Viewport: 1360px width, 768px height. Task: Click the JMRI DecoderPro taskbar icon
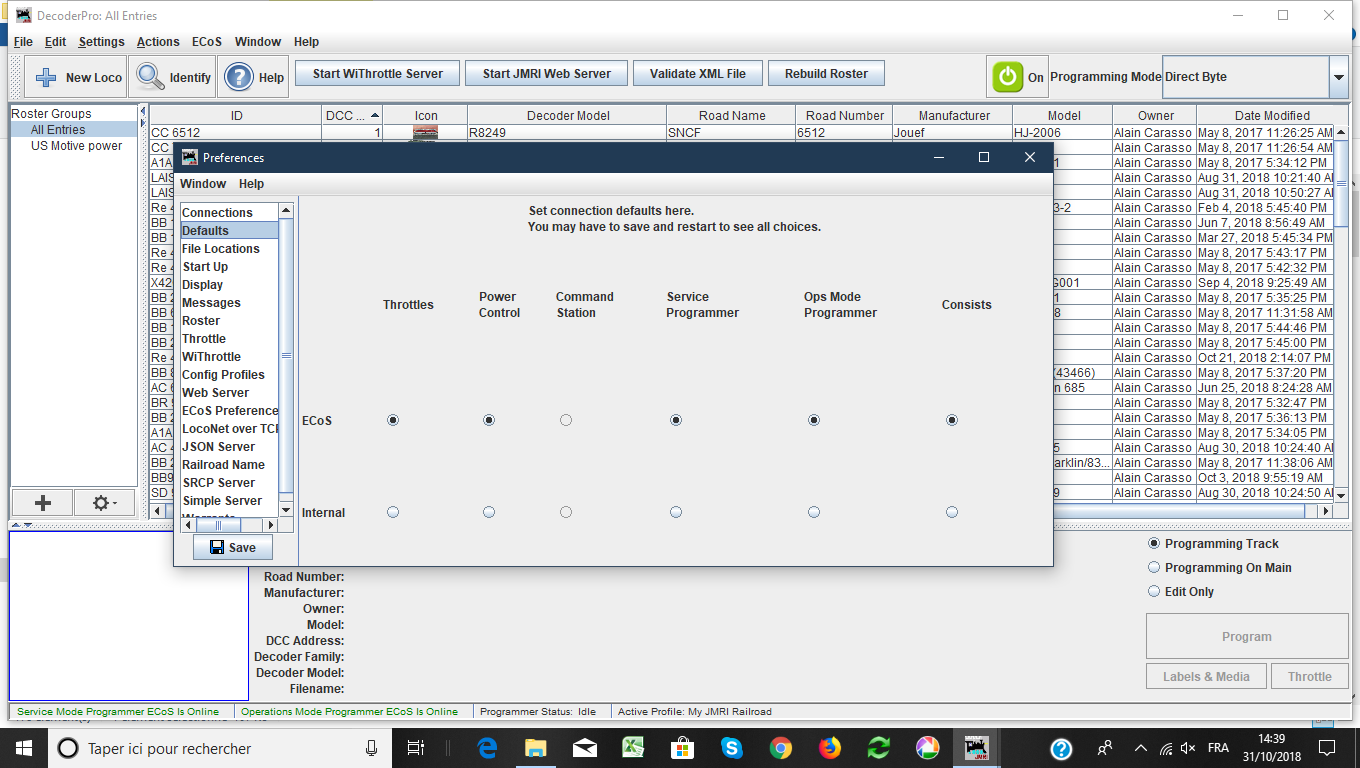click(x=976, y=747)
